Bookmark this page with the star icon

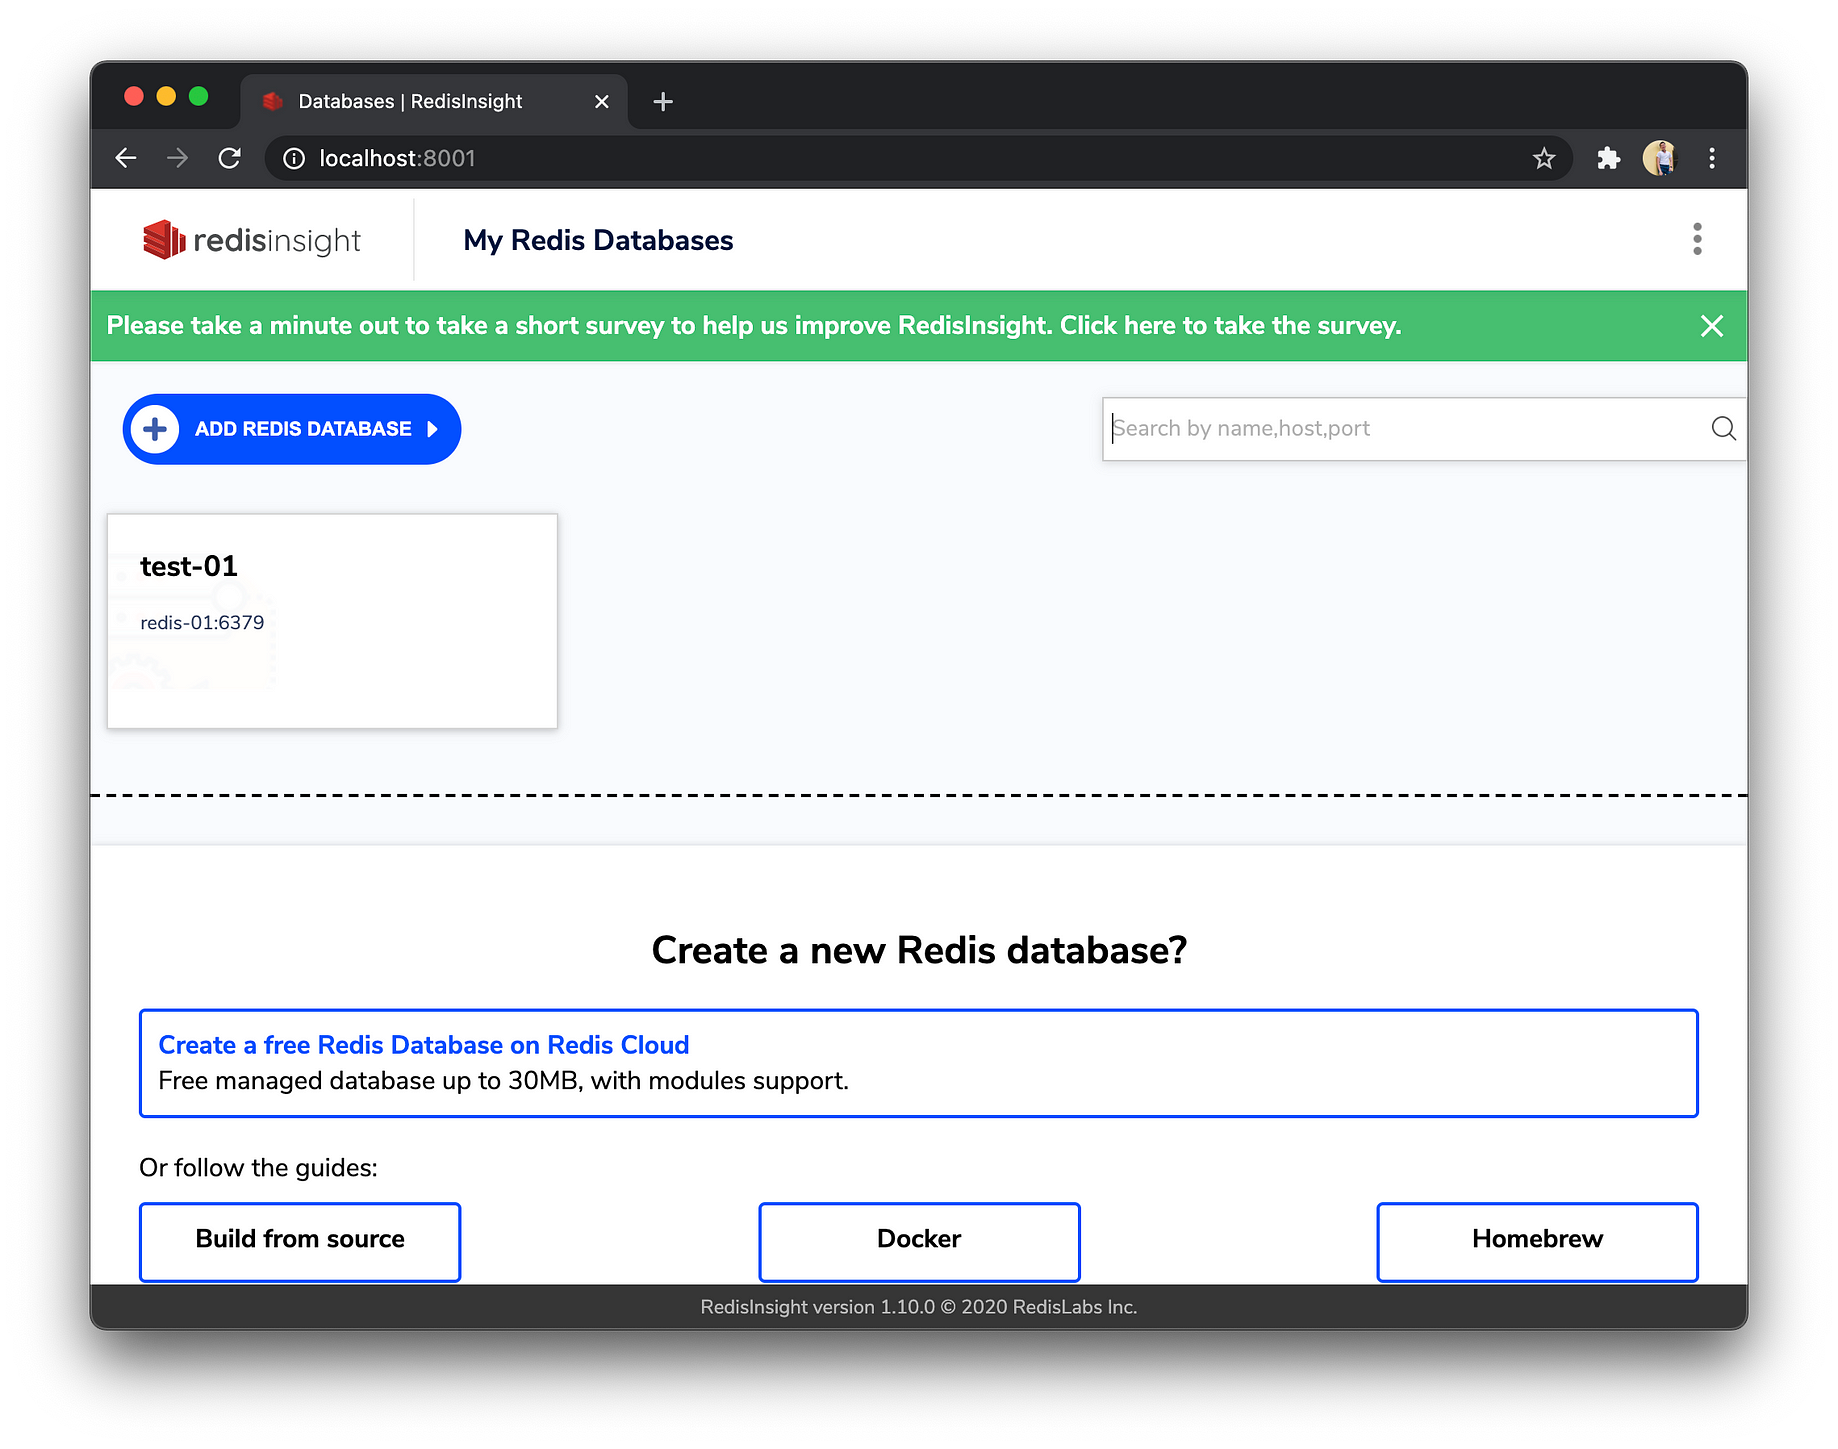click(x=1544, y=158)
